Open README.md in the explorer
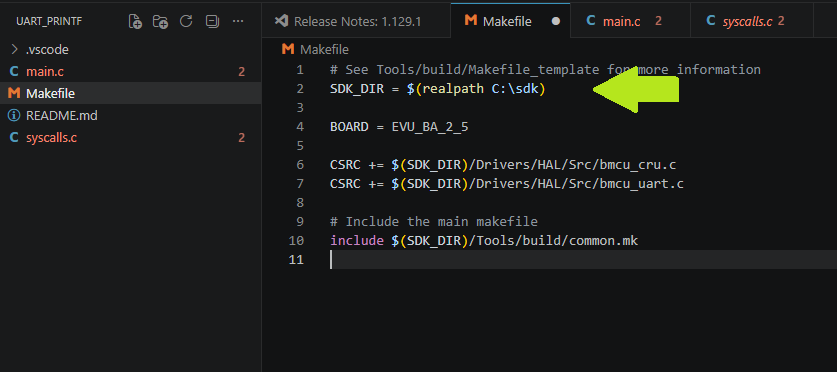837x372 pixels. tap(131, 115)
